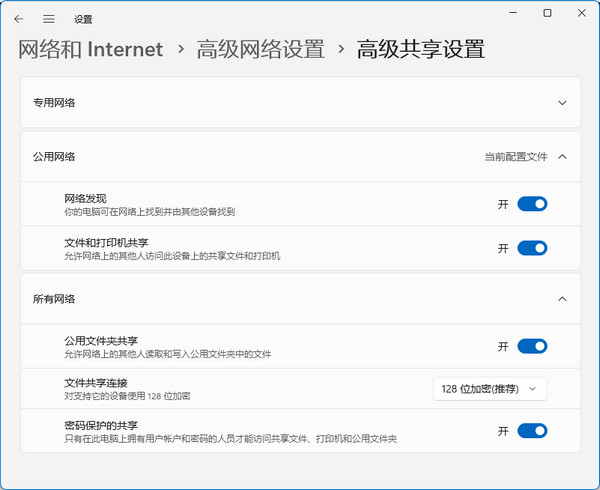Click the 当前配置文件 label
Viewport: 600px width, 490px height.
tap(516, 156)
